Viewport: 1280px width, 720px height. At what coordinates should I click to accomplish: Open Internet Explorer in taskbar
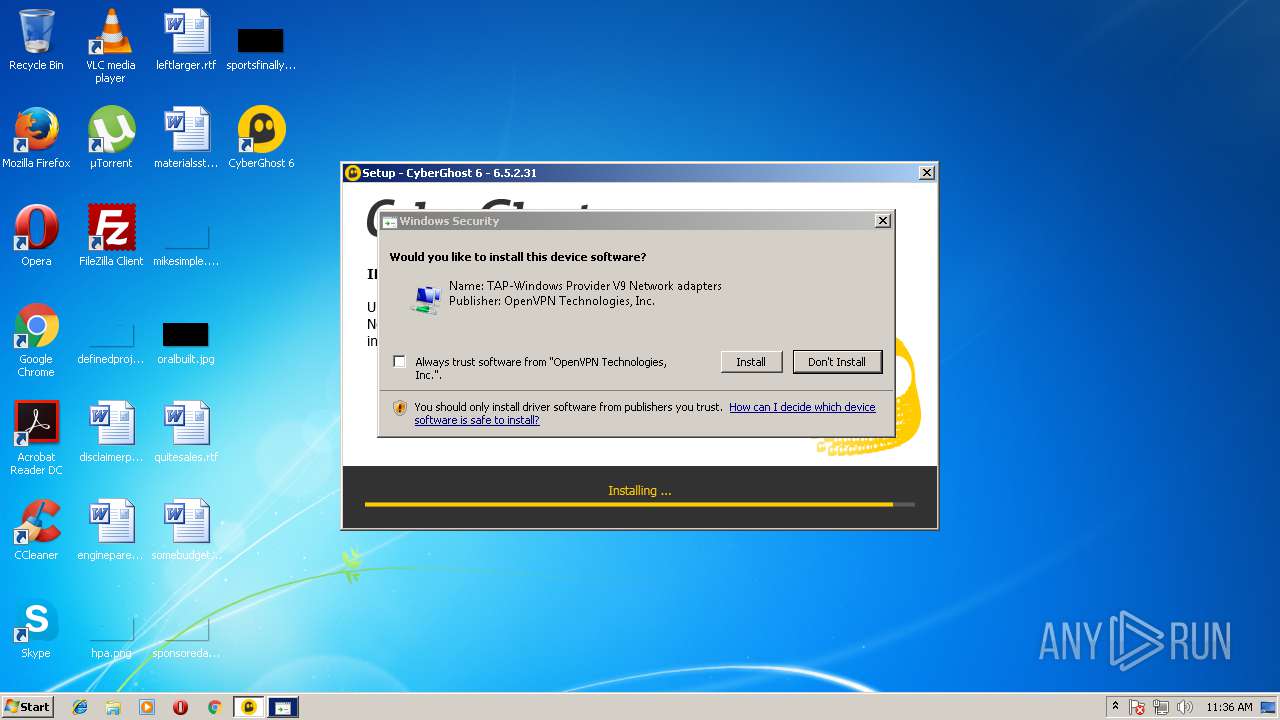80,707
